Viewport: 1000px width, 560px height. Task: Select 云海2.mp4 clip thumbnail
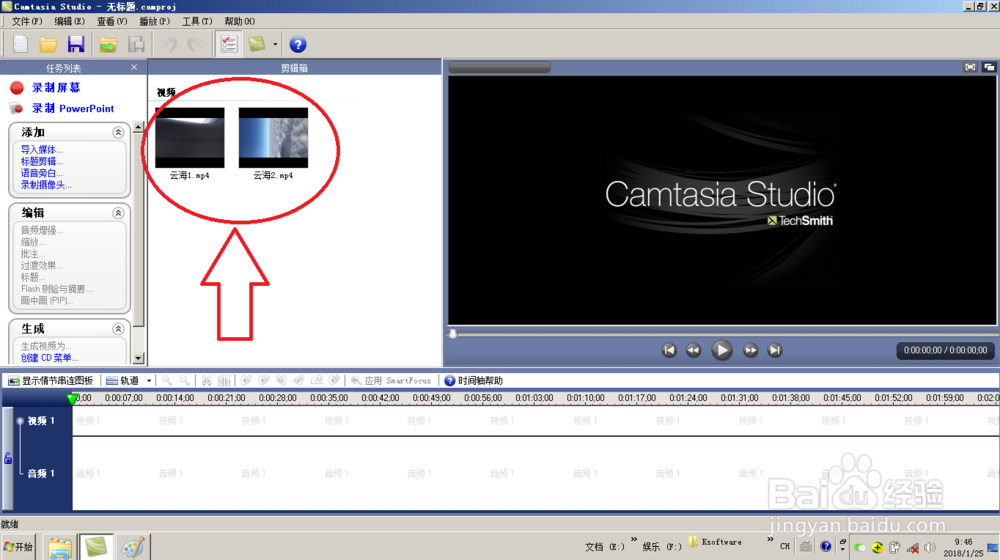point(273,137)
